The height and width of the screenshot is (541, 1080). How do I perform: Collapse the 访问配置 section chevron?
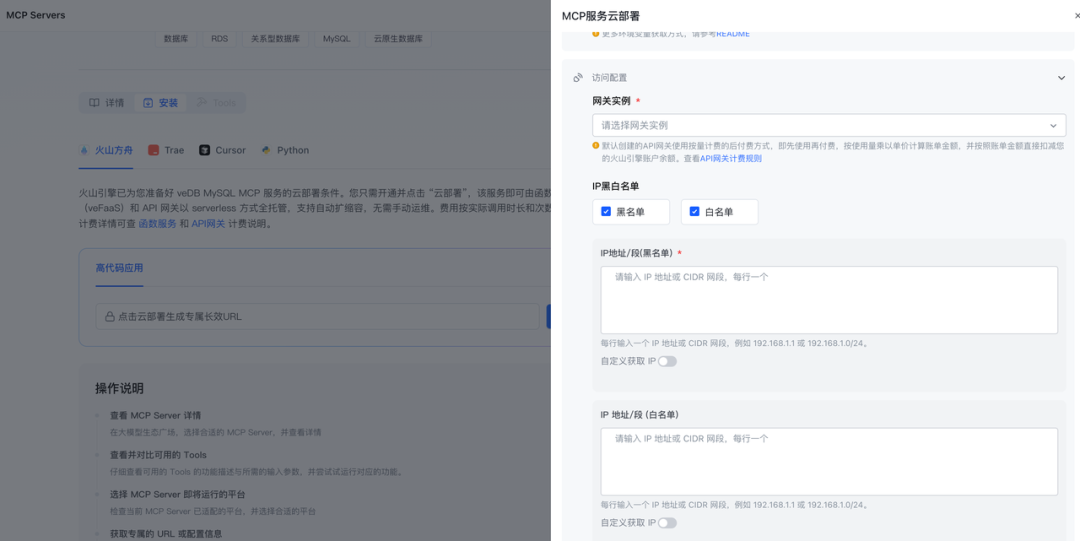coord(1061,78)
